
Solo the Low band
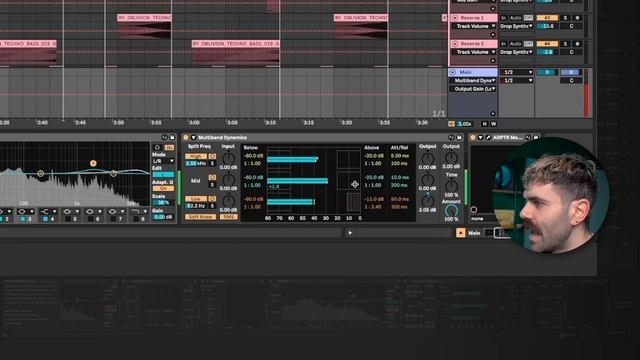pyautogui.click(x=212, y=206)
